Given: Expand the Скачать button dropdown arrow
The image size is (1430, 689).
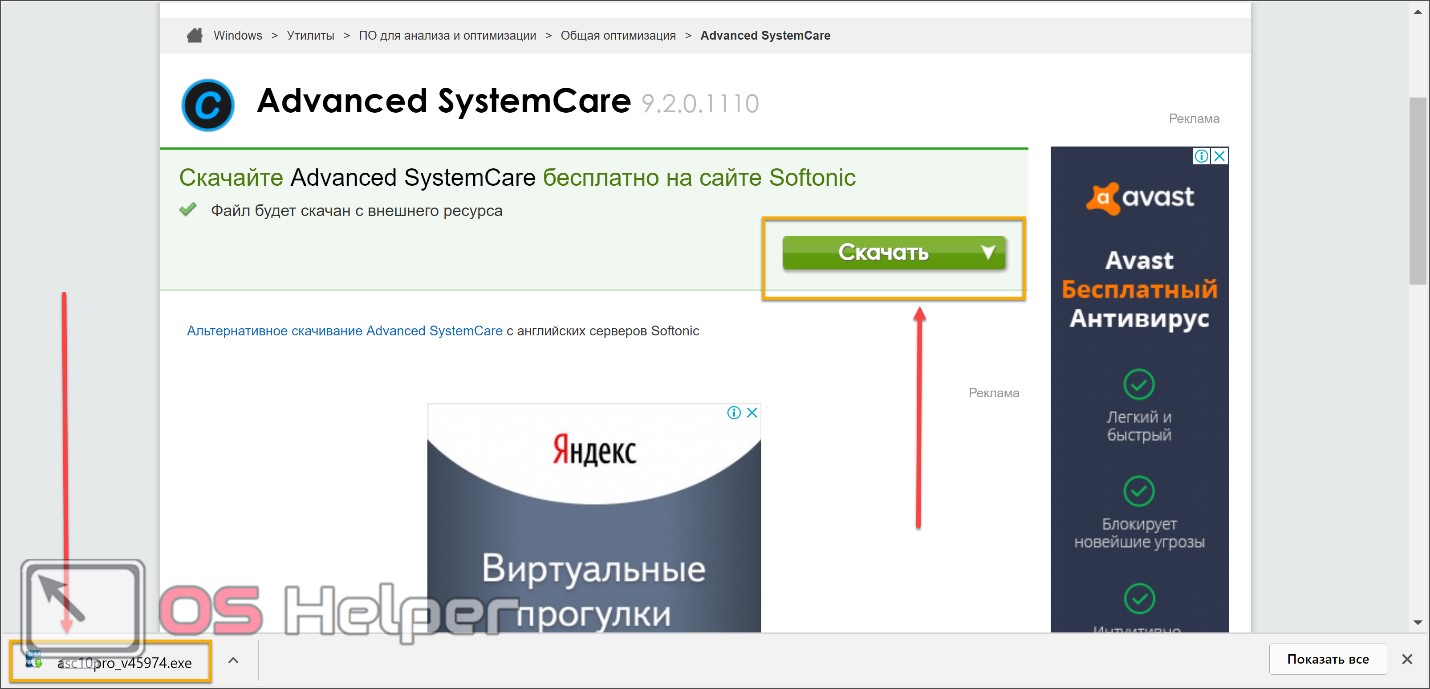Looking at the screenshot, I should 988,253.
